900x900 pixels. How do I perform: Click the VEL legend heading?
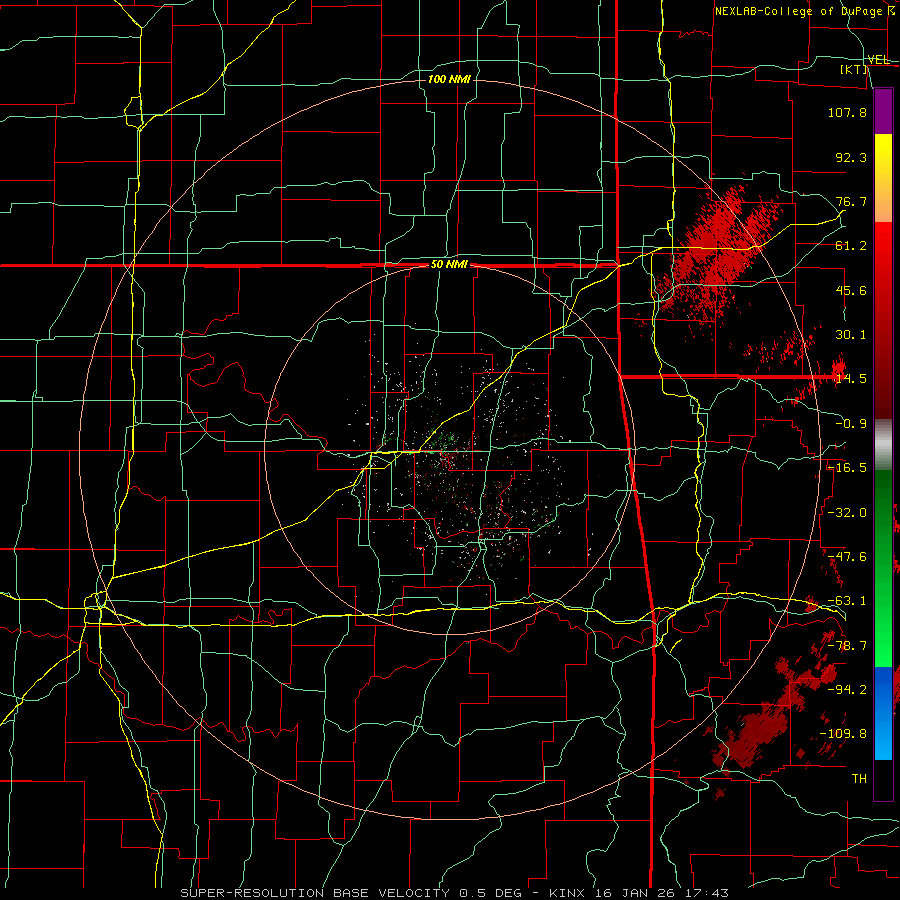878,60
